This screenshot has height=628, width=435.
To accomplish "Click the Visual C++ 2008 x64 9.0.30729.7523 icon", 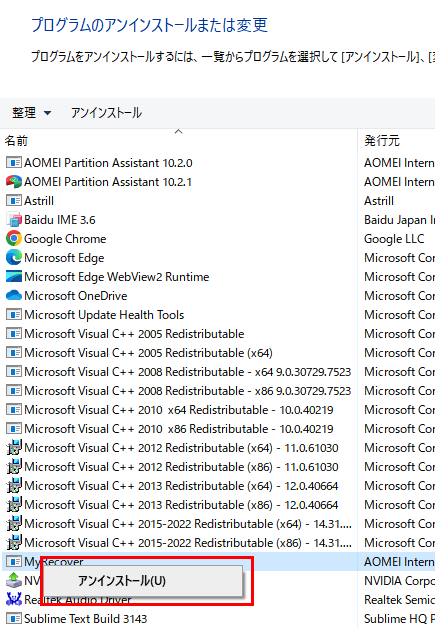I will pos(14,372).
